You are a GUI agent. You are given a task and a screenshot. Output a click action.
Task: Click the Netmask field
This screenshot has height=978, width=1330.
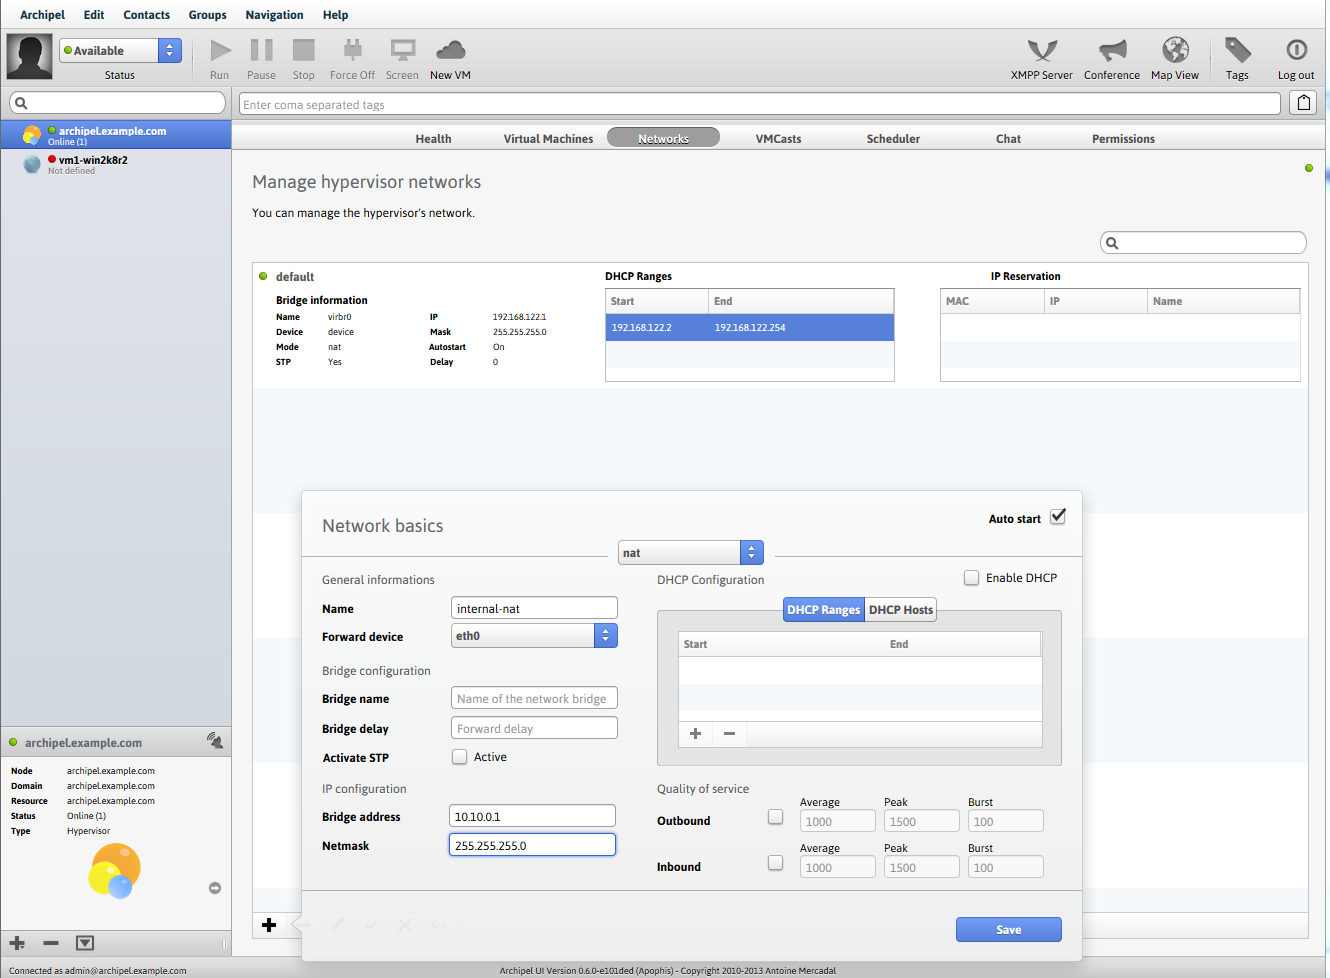[532, 845]
